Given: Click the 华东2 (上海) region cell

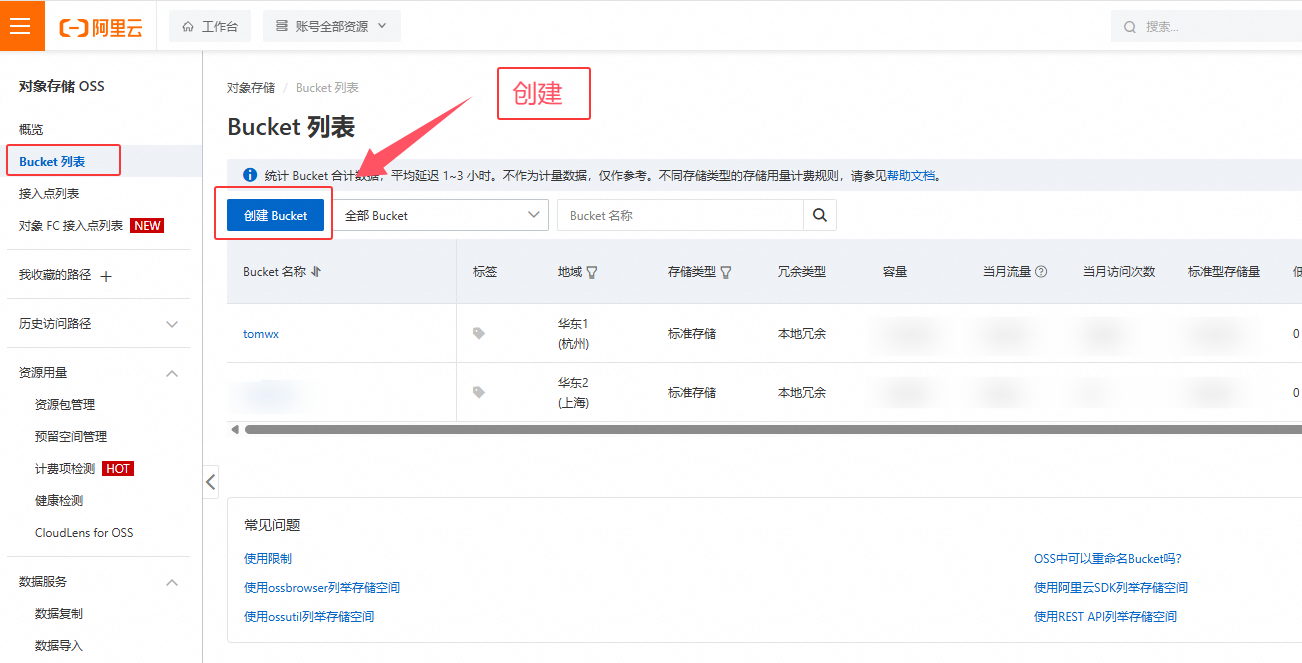Looking at the screenshot, I should [574, 393].
